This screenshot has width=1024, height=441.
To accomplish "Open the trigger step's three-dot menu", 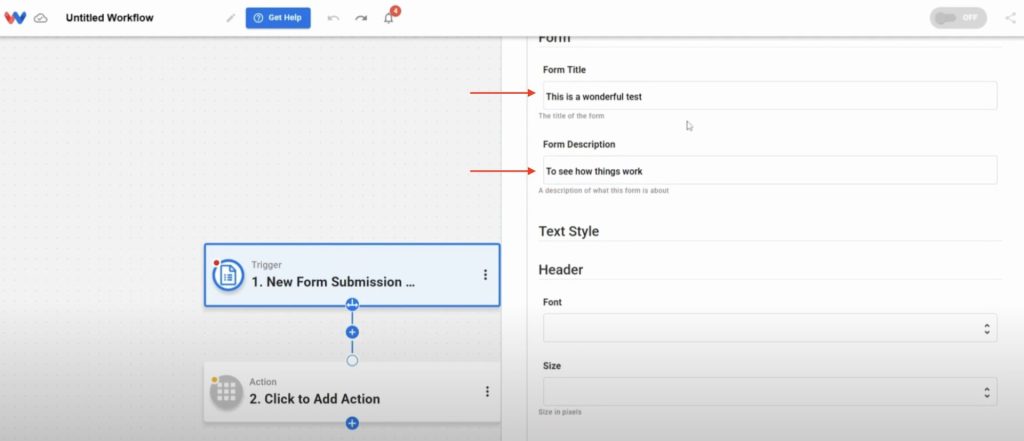I will coord(485,275).
